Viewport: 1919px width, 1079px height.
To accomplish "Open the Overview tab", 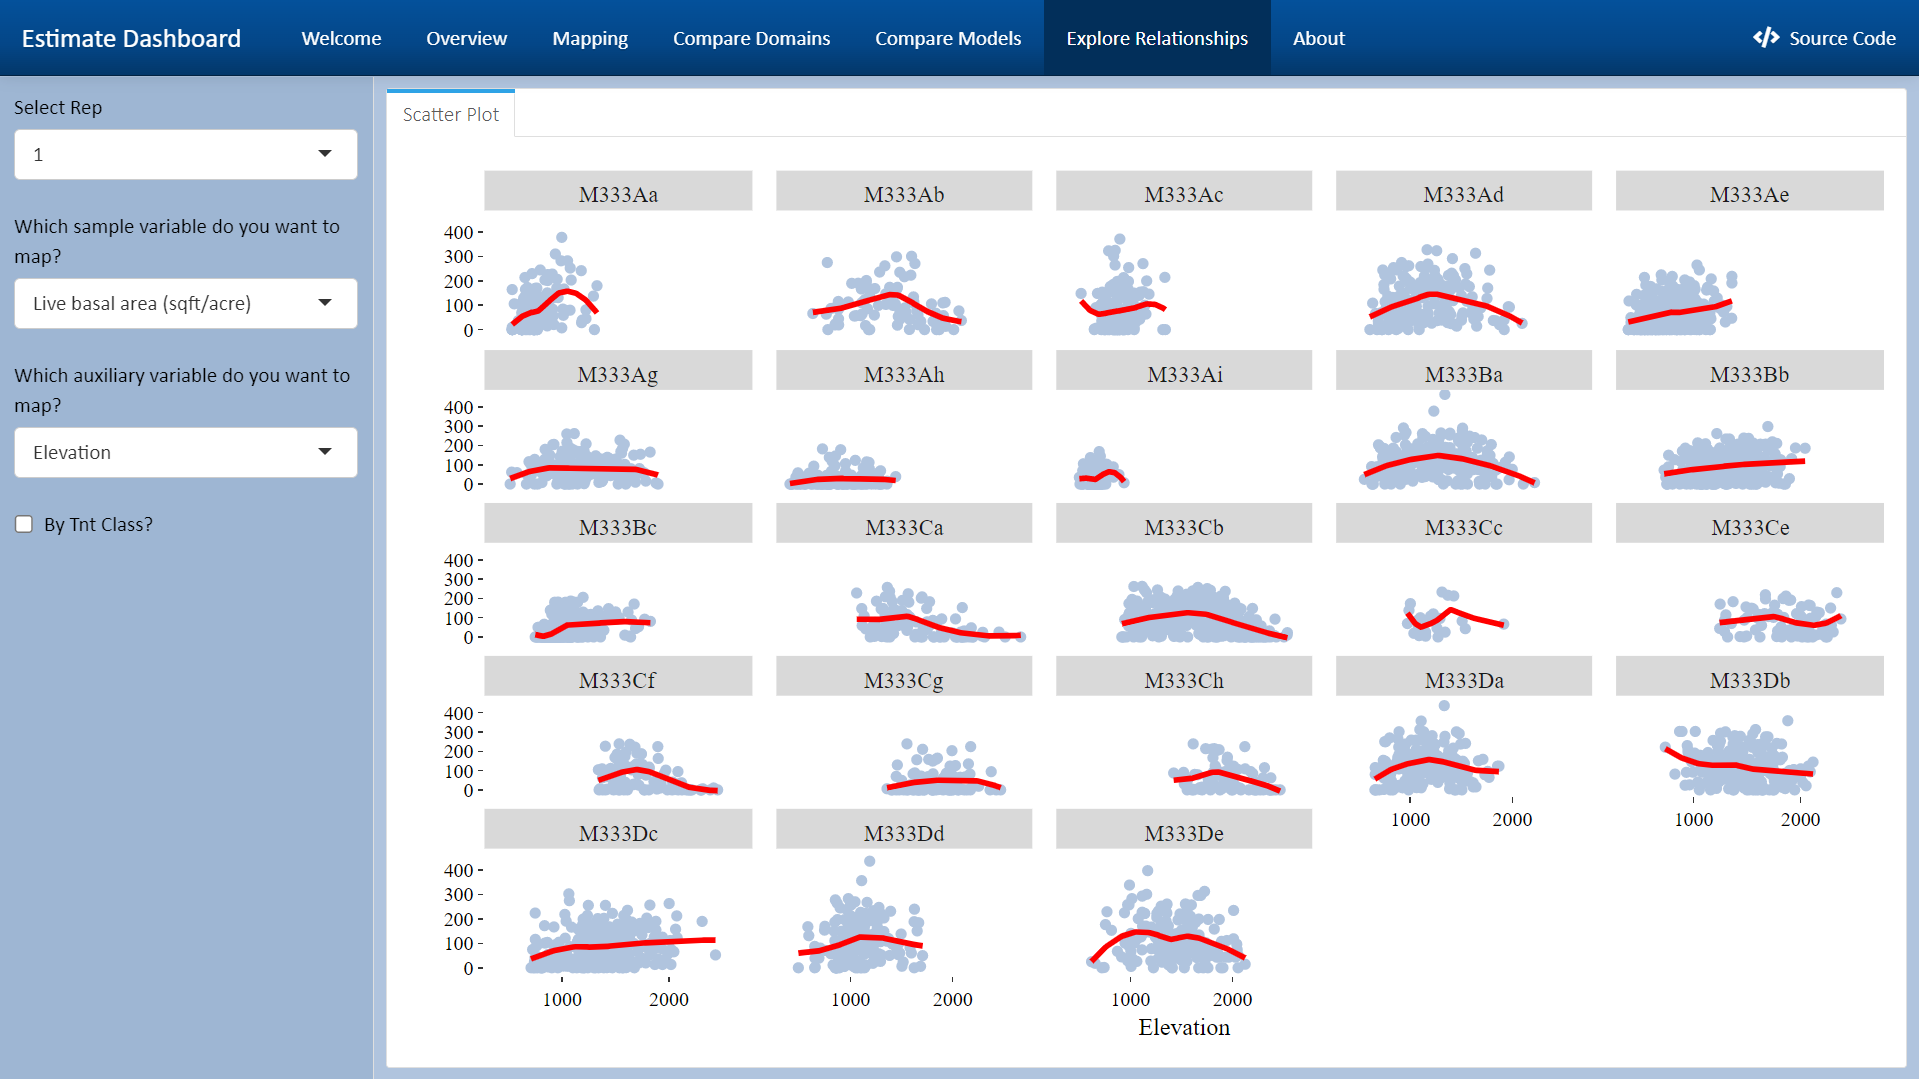I will (x=466, y=38).
